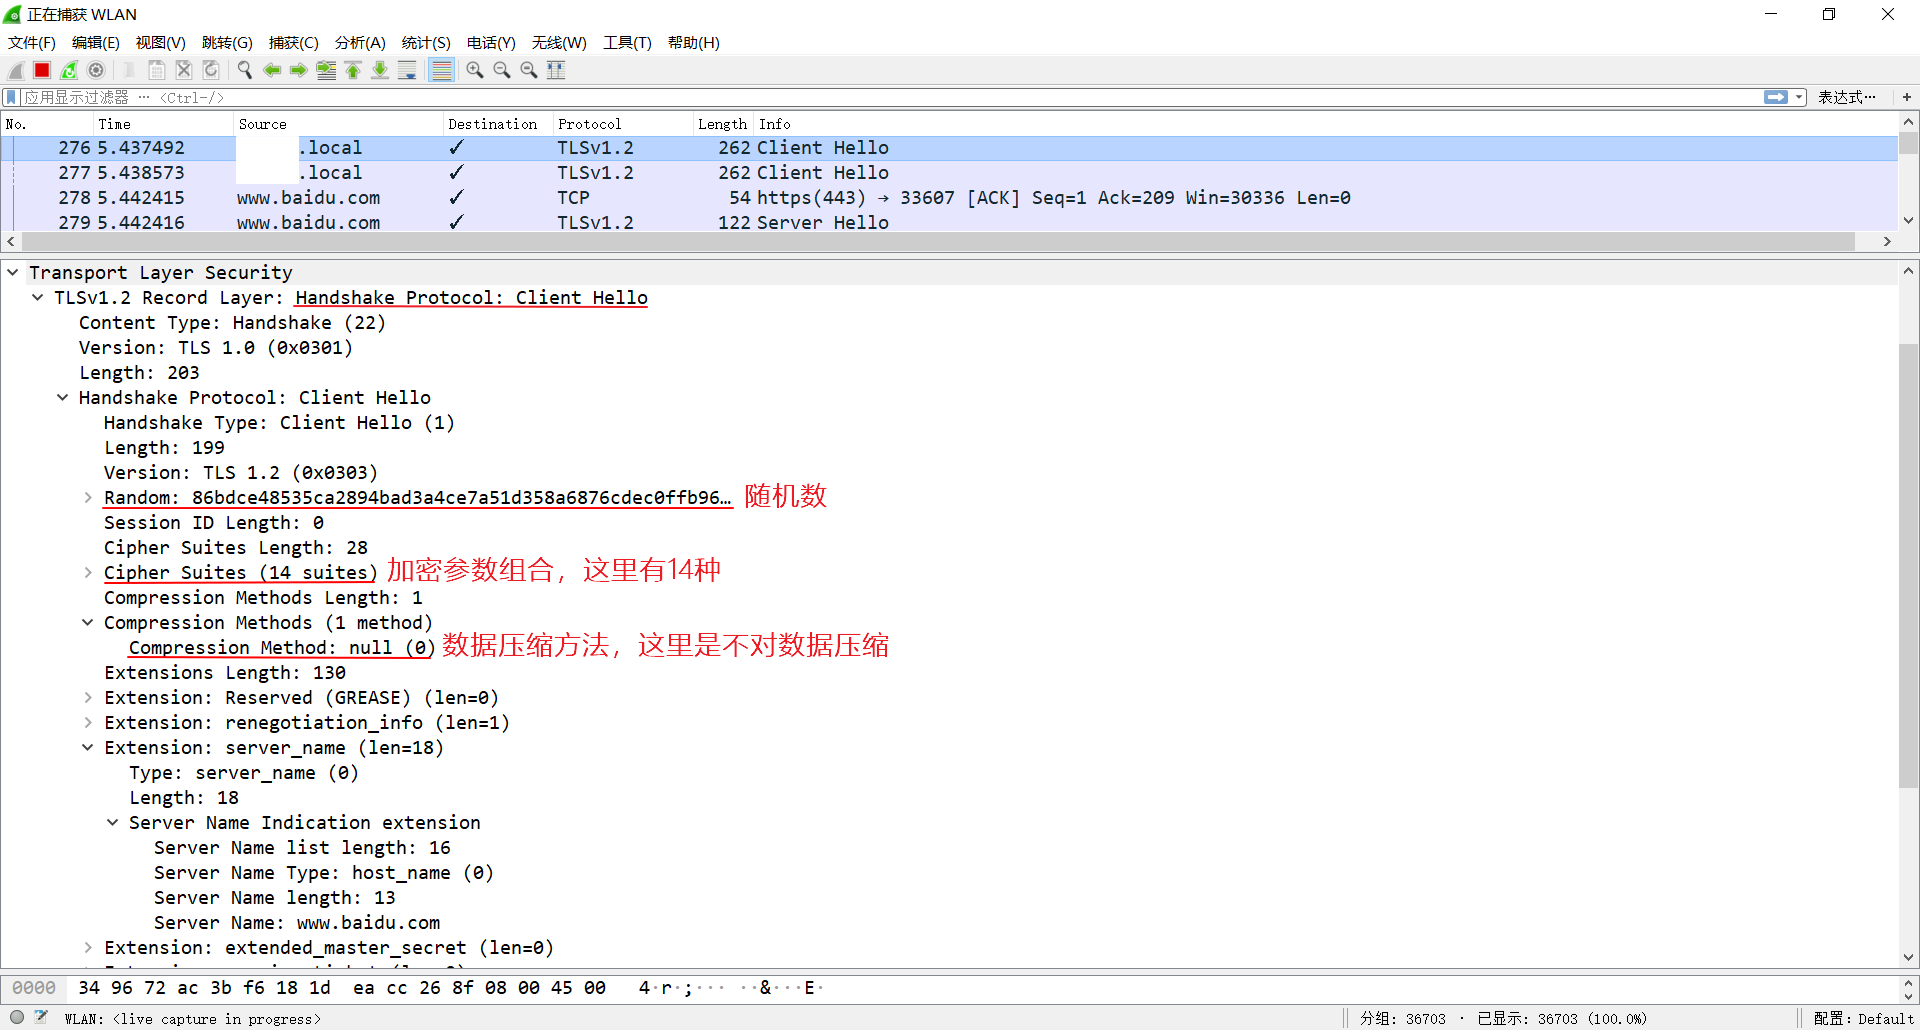
Task: Open the display filter history dropdown
Action: point(1799,97)
